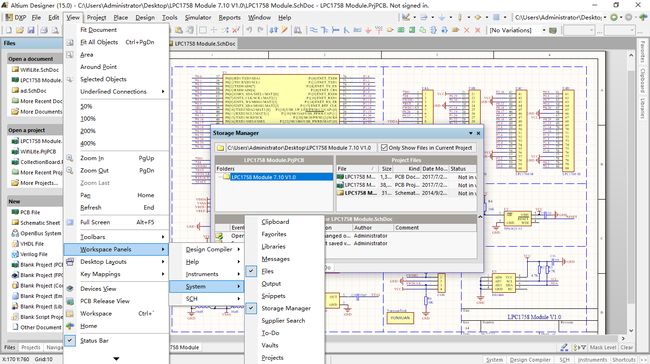650x364 pixels.
Task: Click the Zoom In magnifier icon in menu
Action: tap(70, 158)
